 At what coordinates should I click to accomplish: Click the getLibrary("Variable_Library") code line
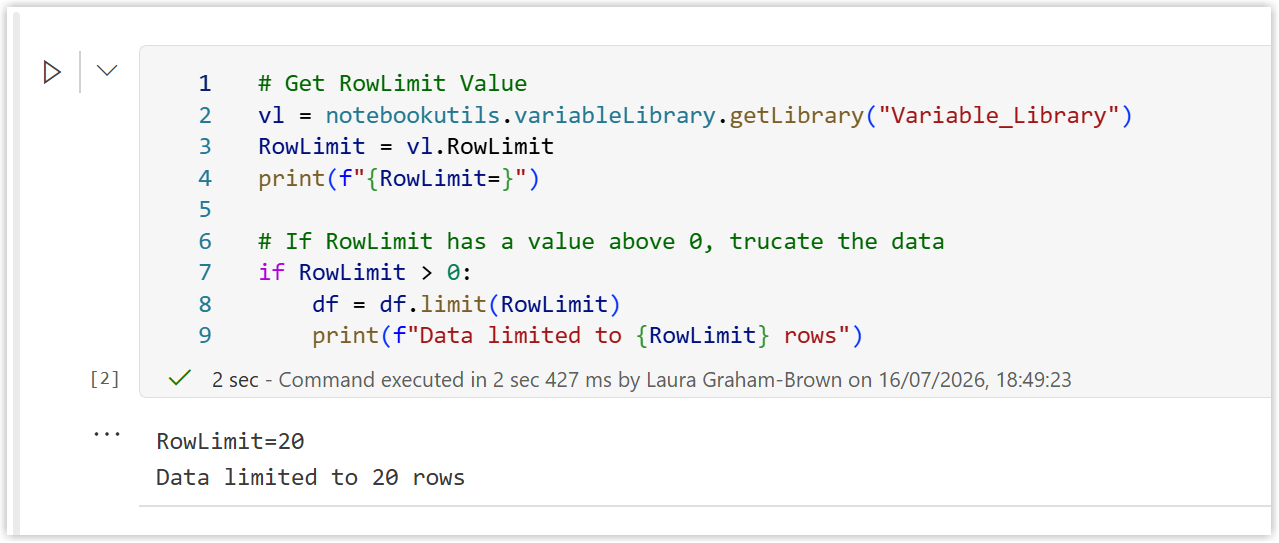click(695, 115)
